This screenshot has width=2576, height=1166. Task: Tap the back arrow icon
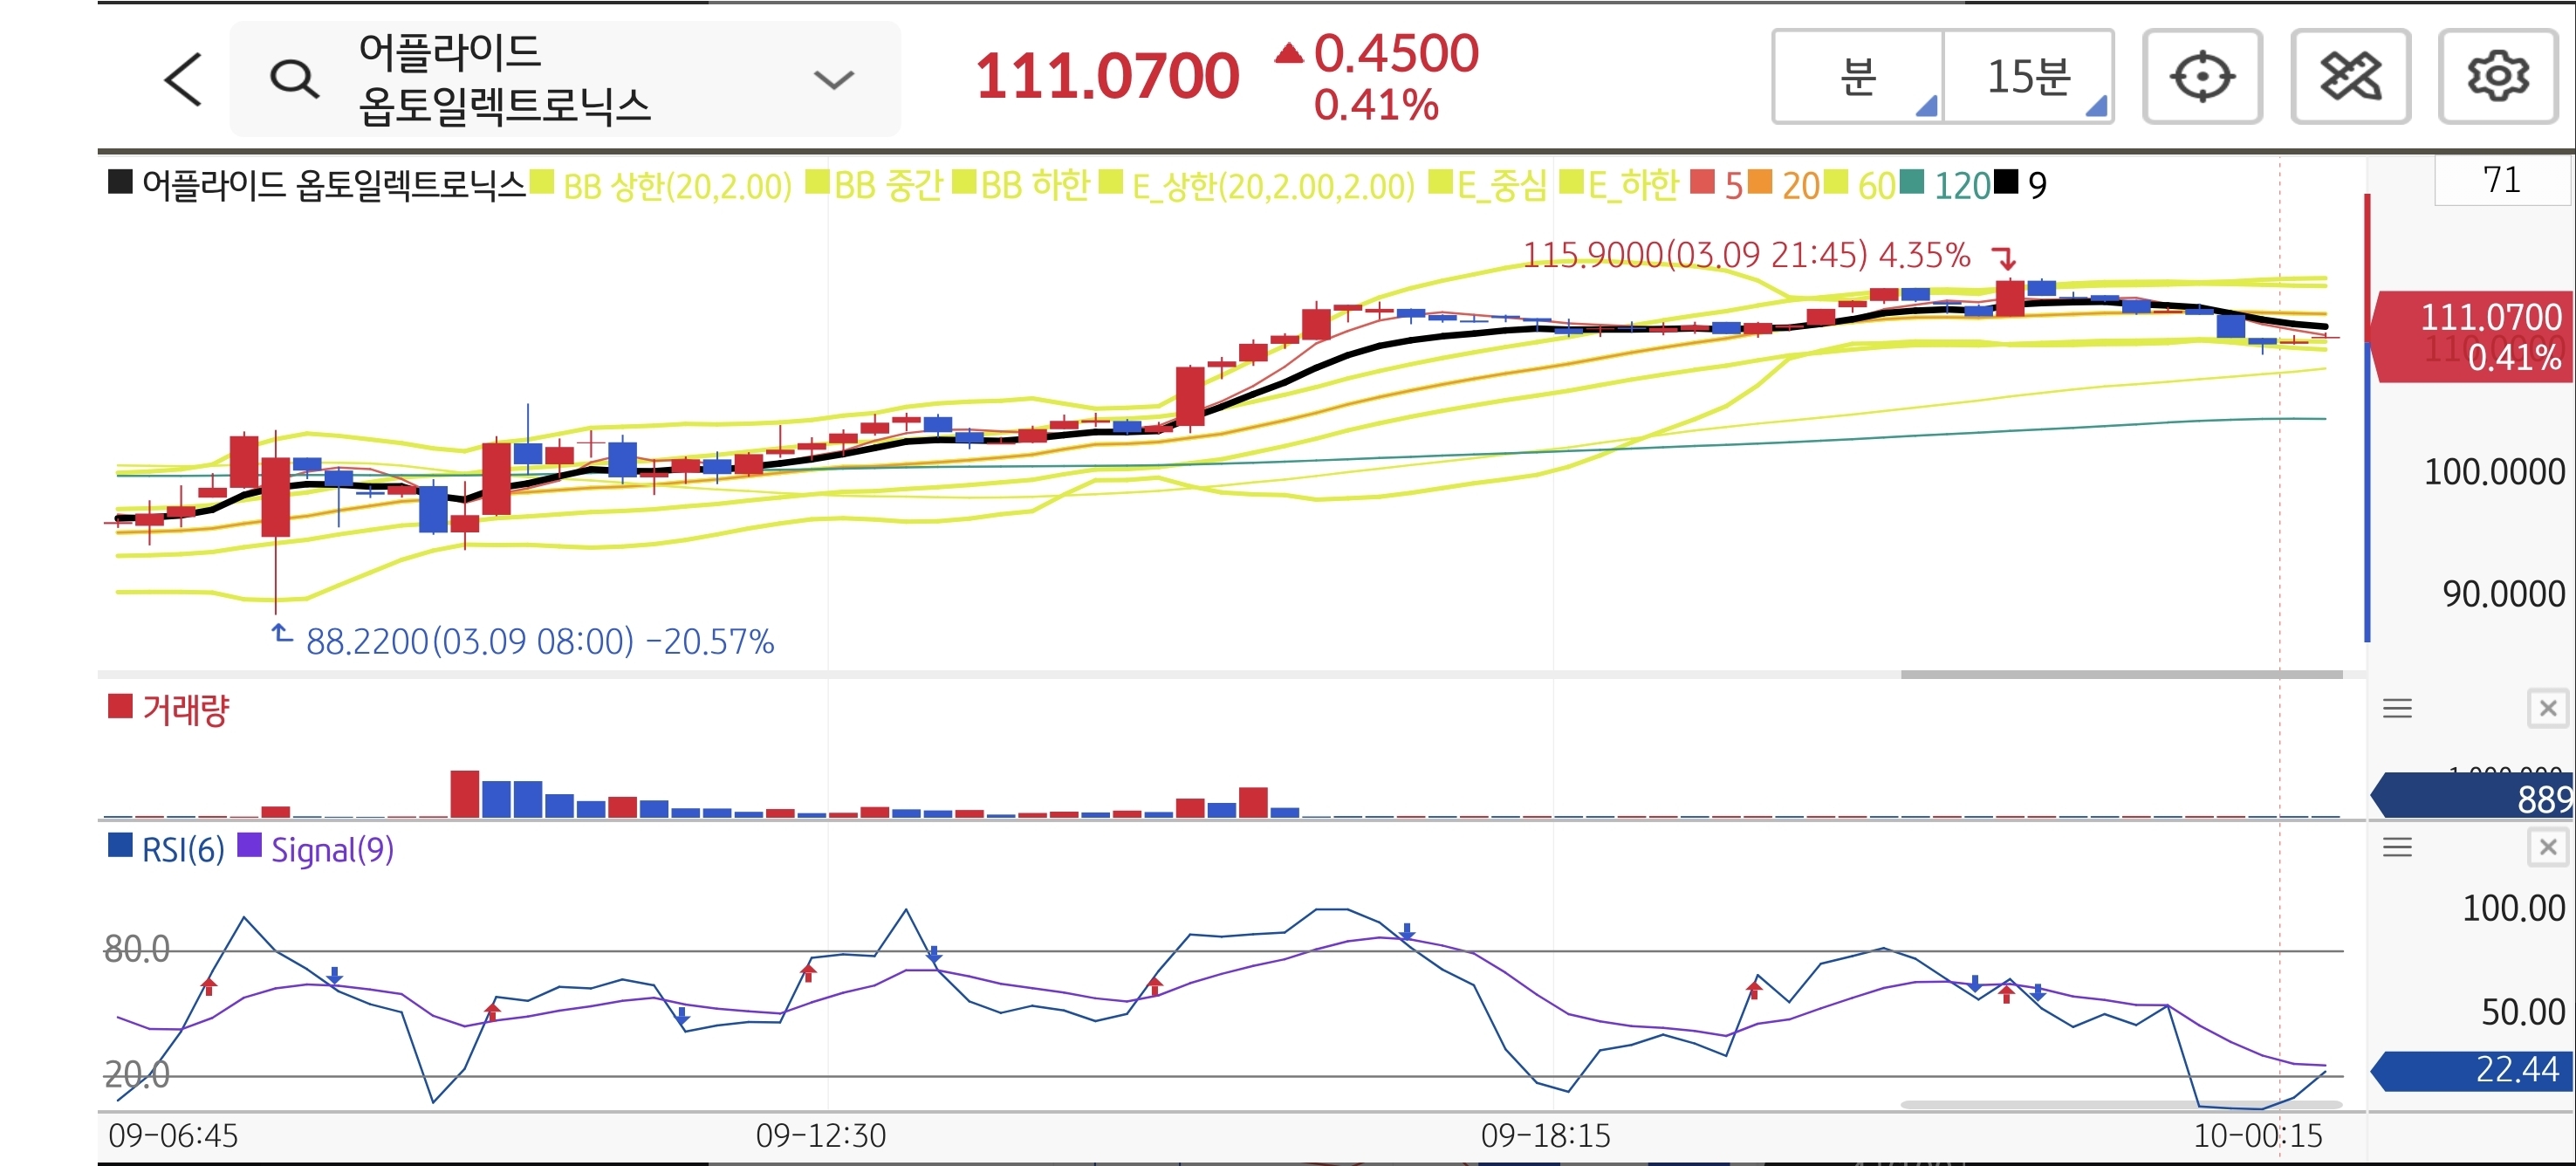(184, 79)
